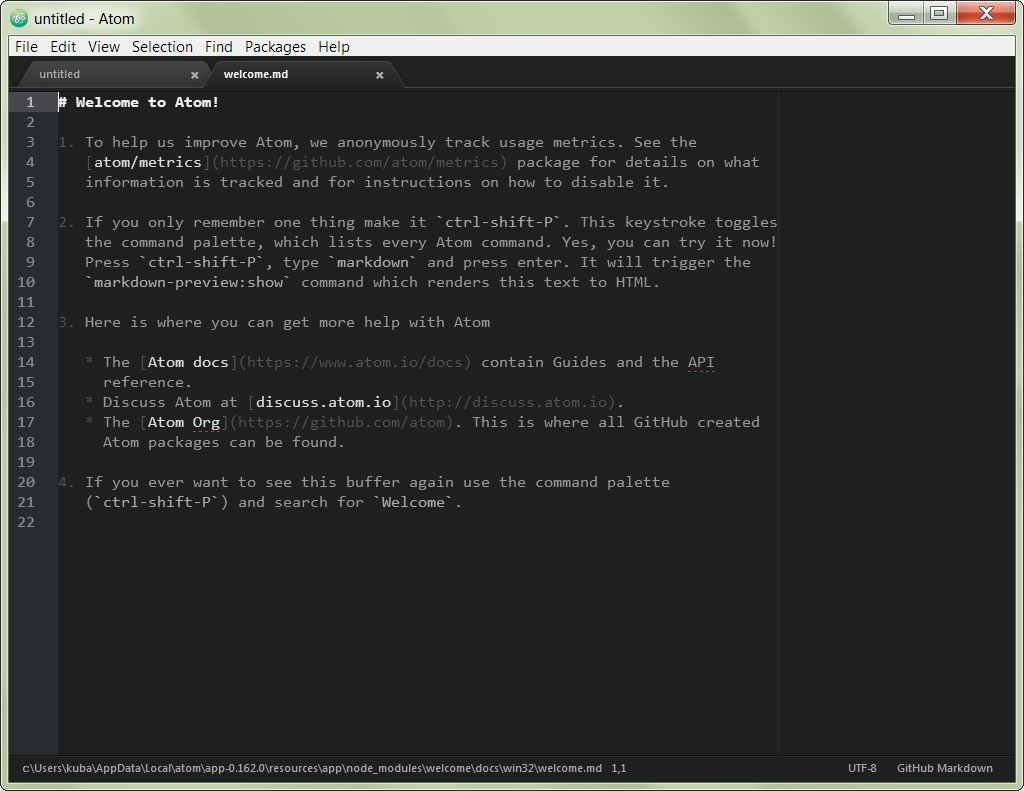1024x791 pixels.
Task: Click 'Here is where you can get more help'
Action: [x=242, y=322]
